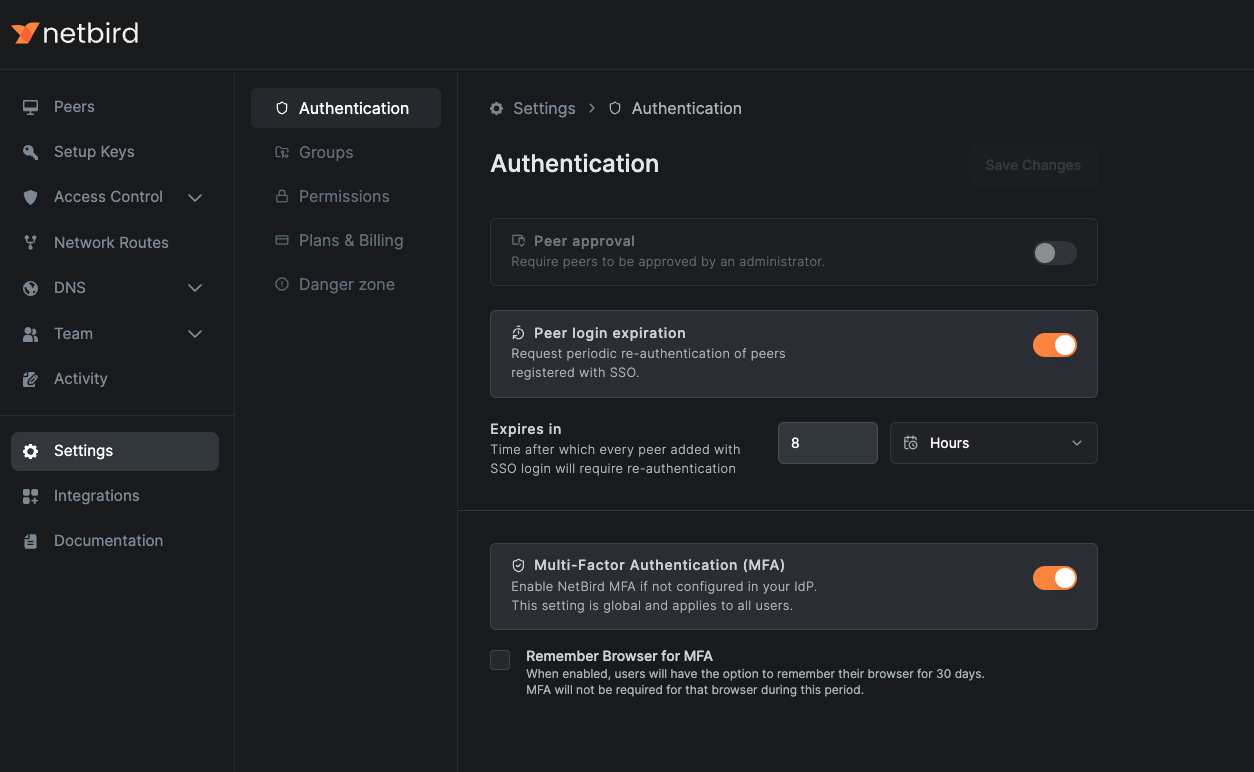Expand the Team menu chevron
The image size is (1254, 772).
195,334
